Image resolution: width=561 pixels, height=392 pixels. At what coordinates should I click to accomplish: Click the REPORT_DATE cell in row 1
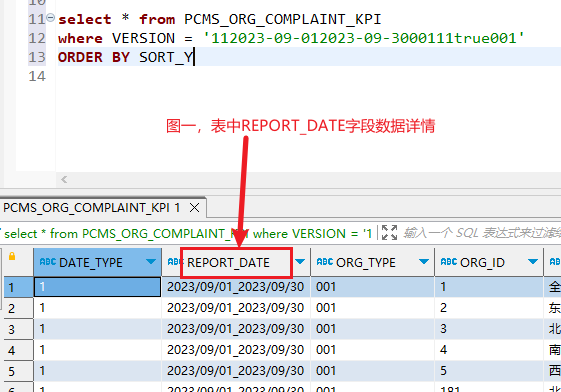236,287
